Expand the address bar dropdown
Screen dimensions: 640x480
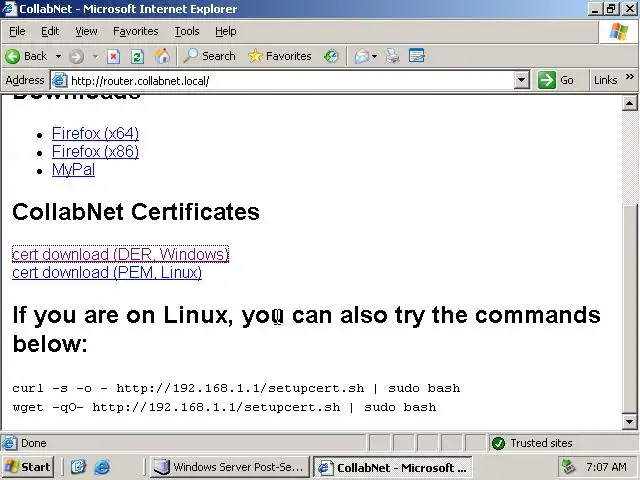521,80
